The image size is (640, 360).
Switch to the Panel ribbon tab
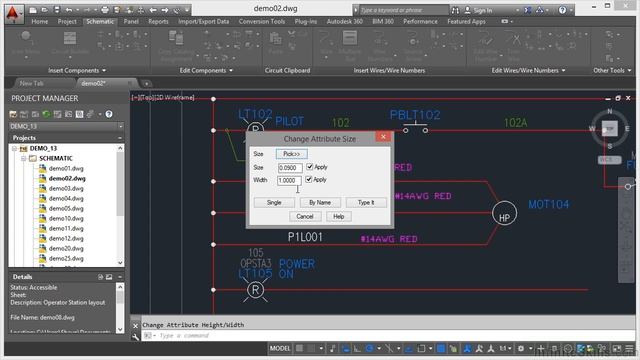pyautogui.click(x=131, y=22)
